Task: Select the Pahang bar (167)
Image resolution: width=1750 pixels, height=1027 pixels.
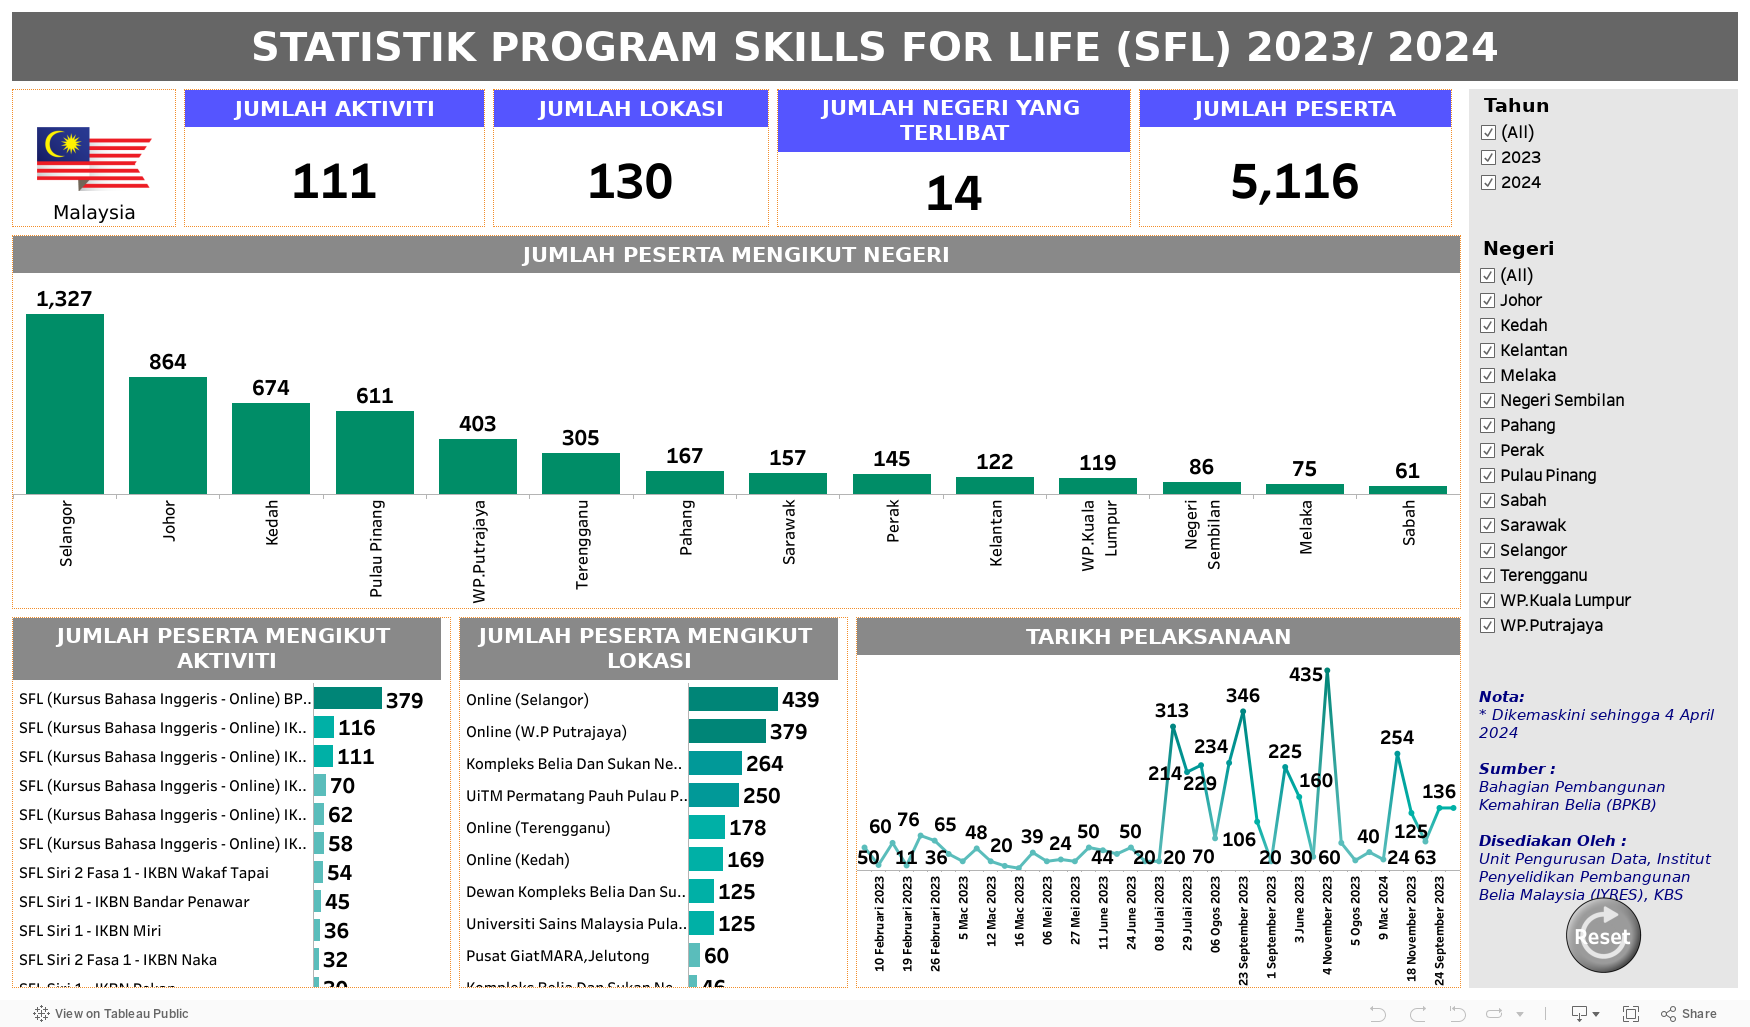Action: pyautogui.click(x=685, y=482)
